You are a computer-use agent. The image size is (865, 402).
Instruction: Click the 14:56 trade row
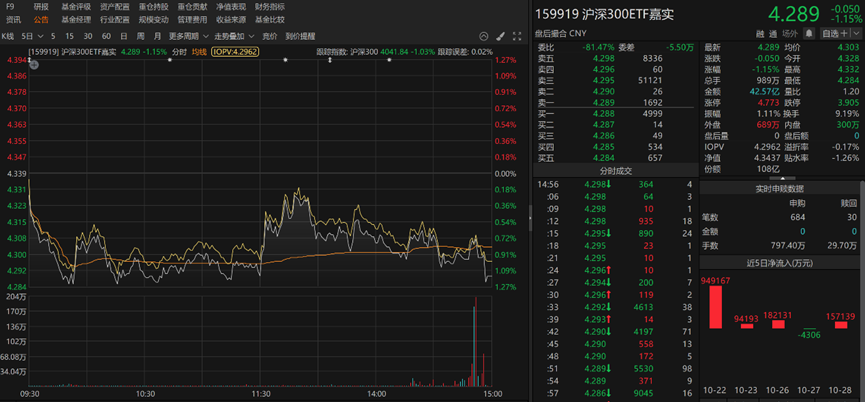(615, 184)
